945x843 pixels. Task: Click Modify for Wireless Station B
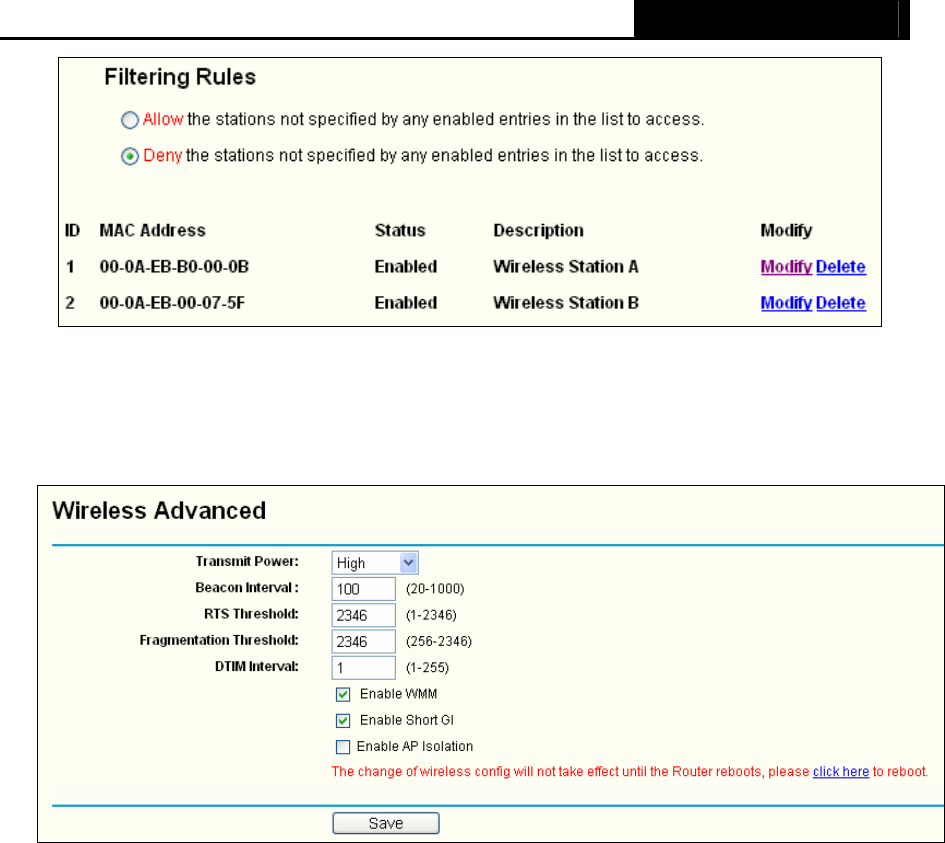pyautogui.click(x=786, y=302)
